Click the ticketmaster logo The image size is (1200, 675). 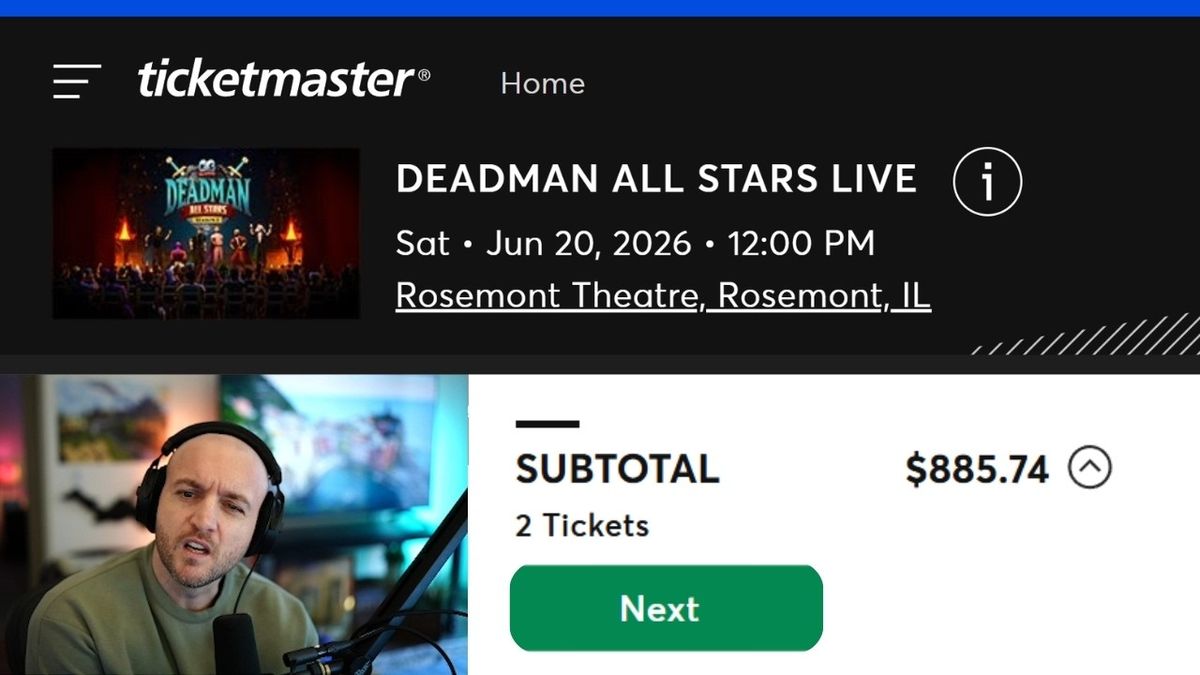coord(275,80)
